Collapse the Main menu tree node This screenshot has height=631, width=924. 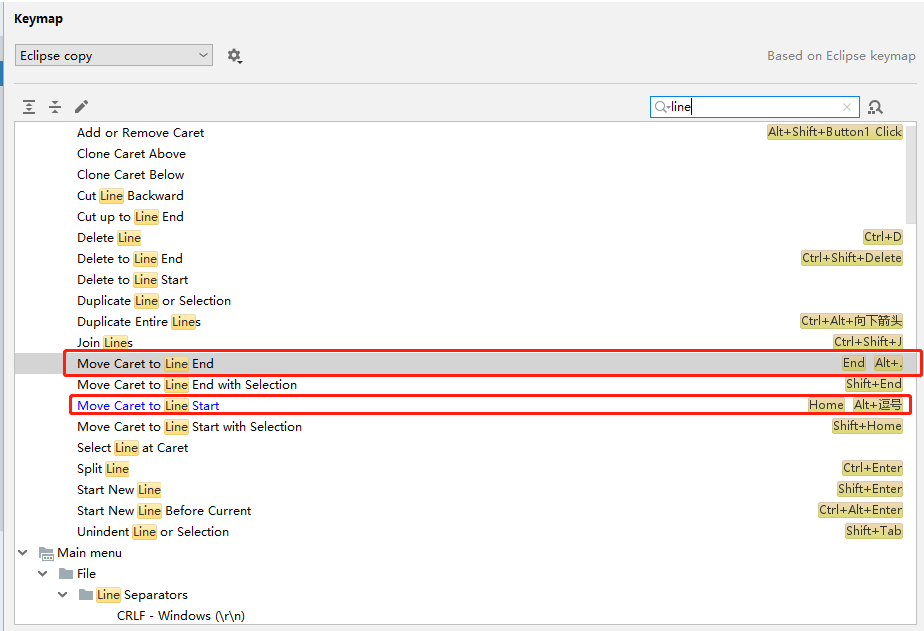click(23, 553)
